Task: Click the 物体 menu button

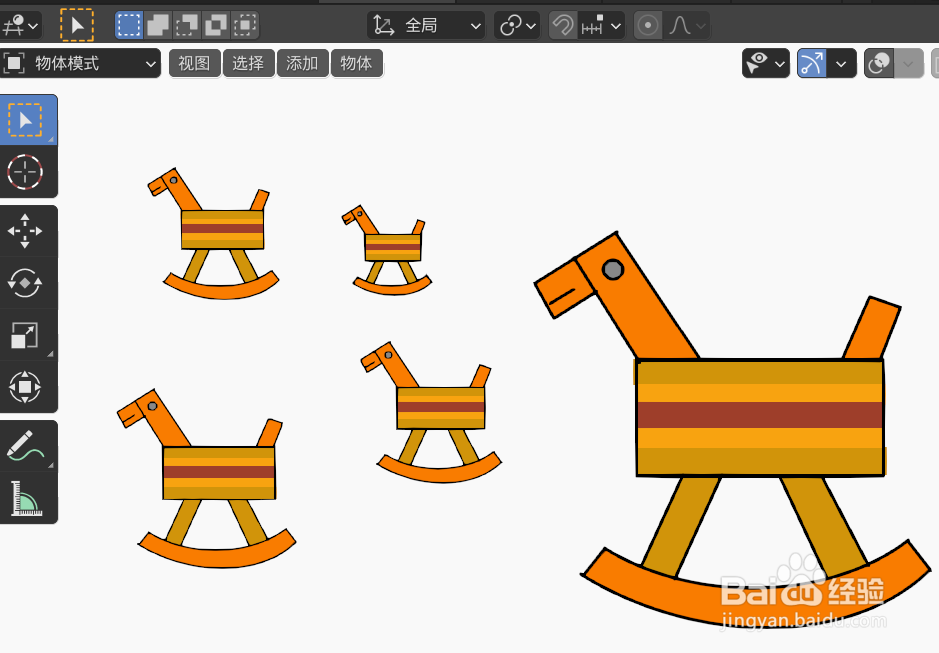Action: 357,62
